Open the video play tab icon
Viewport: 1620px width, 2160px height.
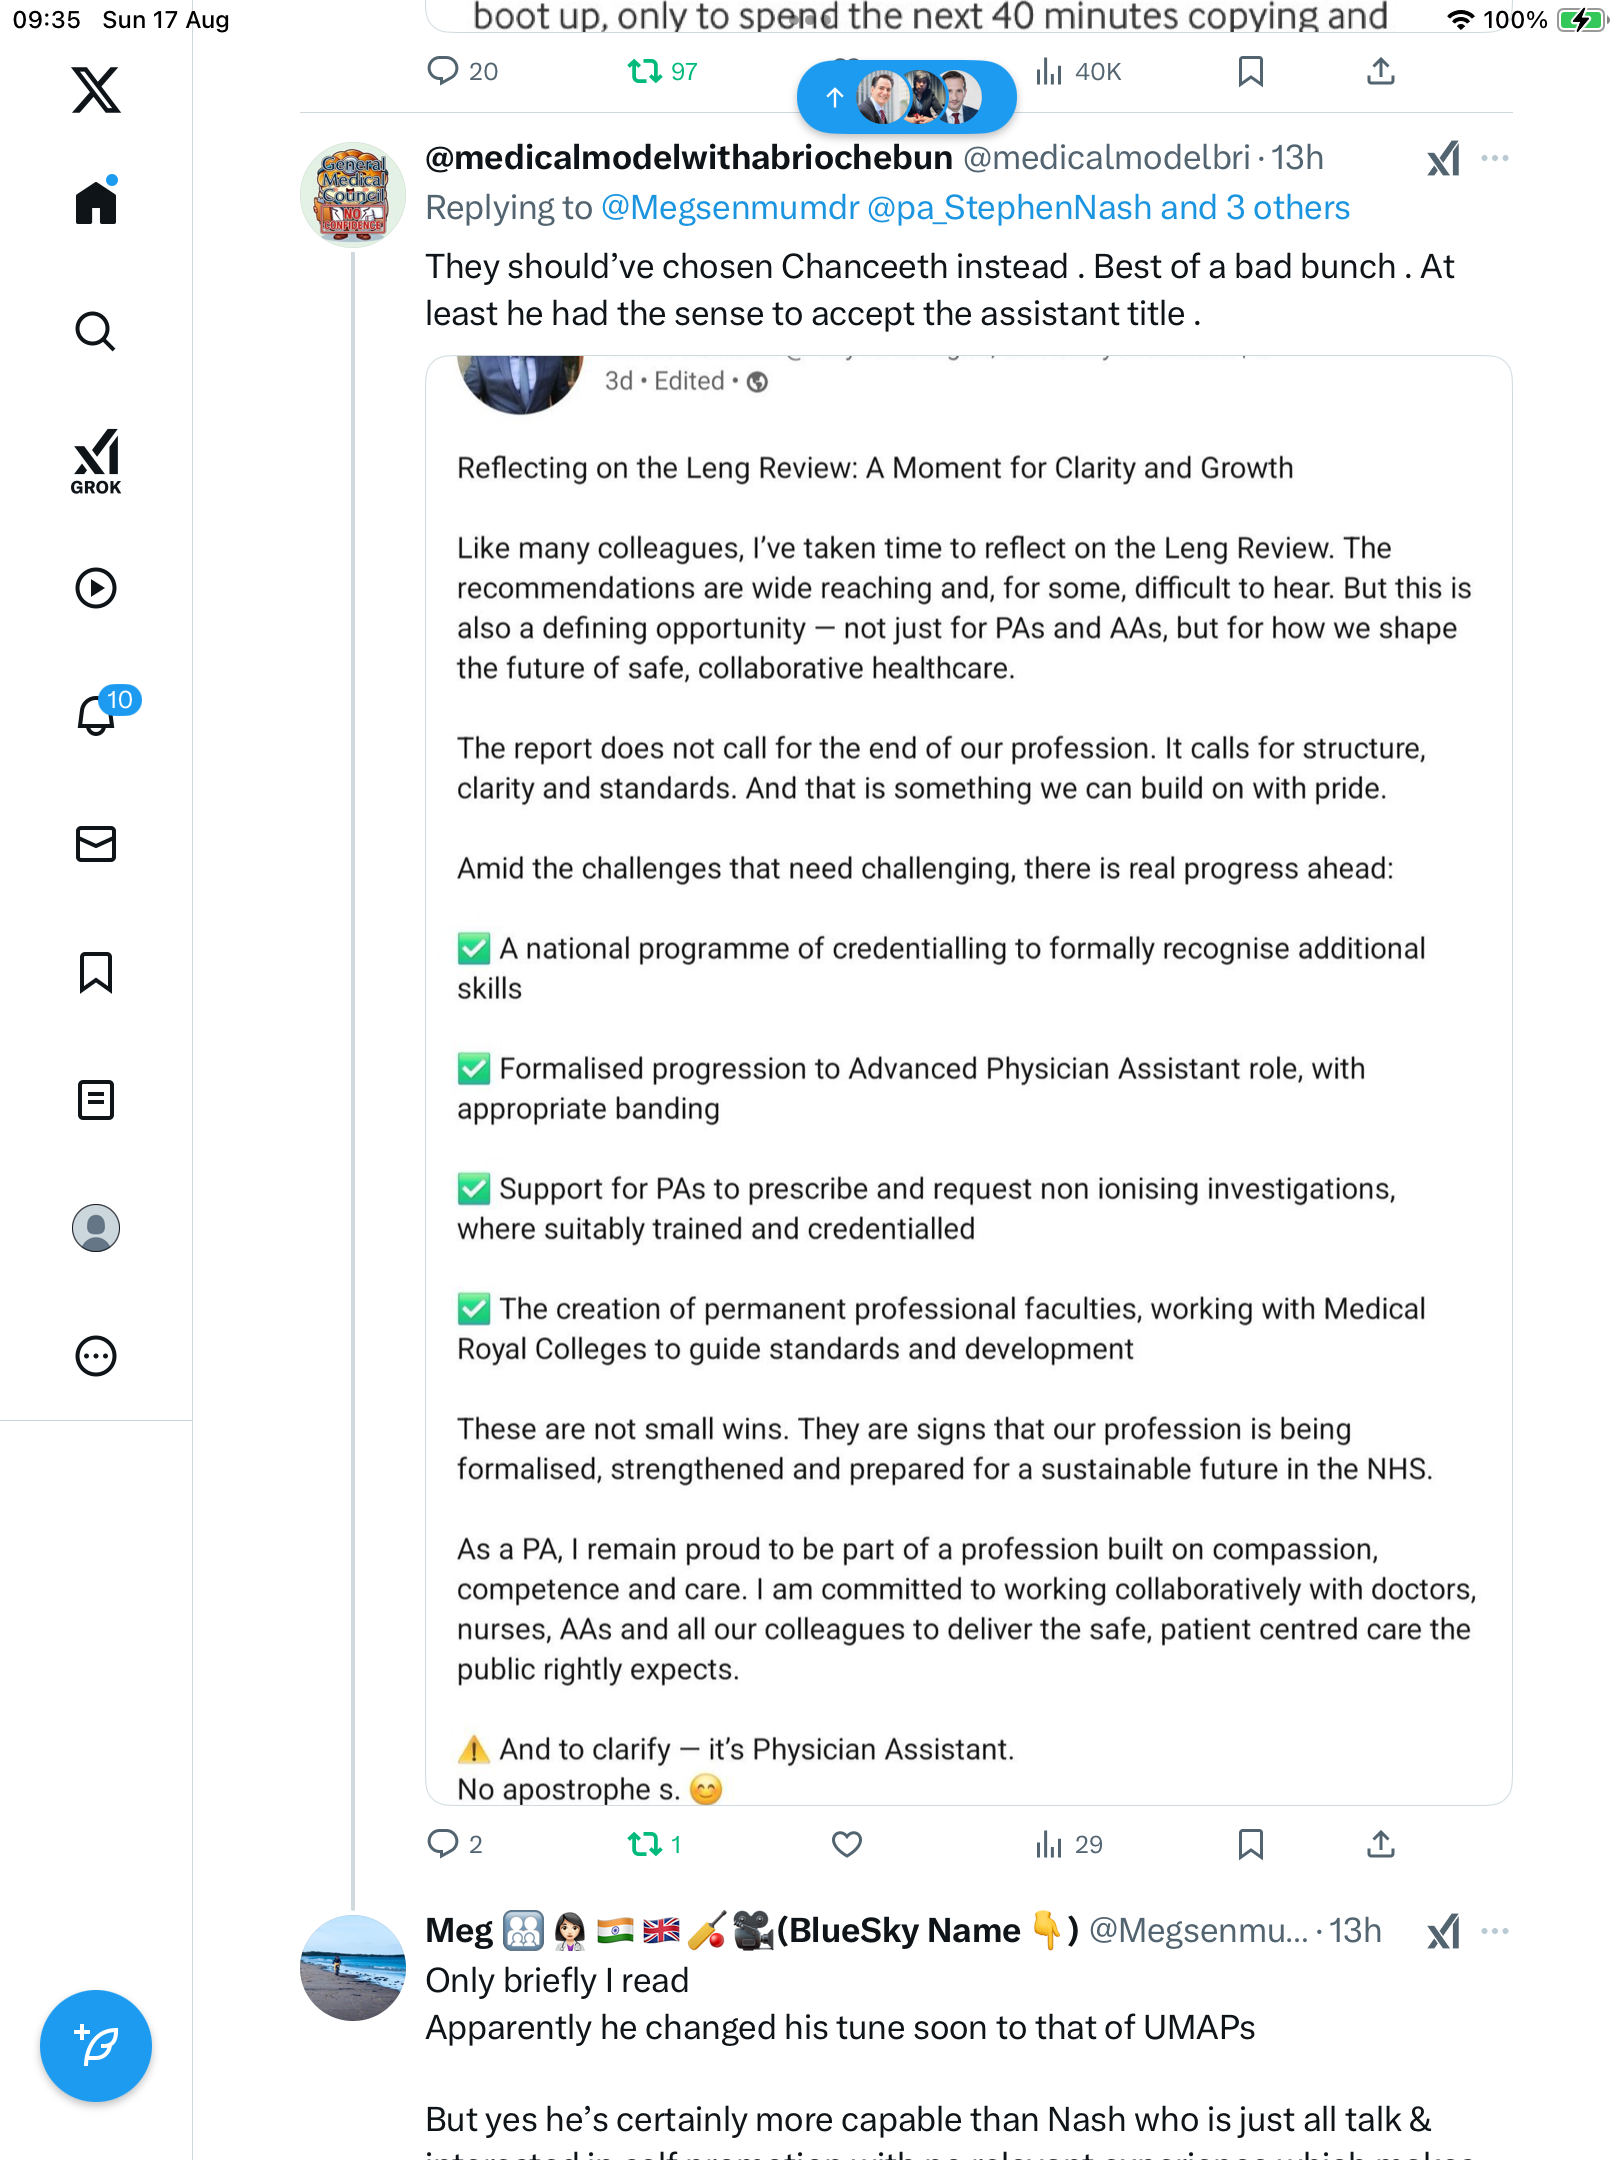click(x=96, y=588)
